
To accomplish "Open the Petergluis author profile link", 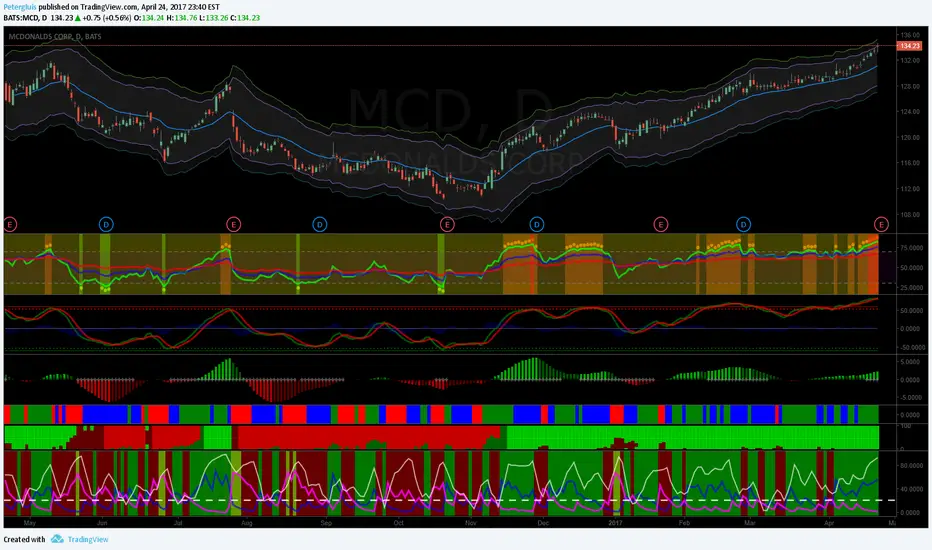I will [20, 7].
